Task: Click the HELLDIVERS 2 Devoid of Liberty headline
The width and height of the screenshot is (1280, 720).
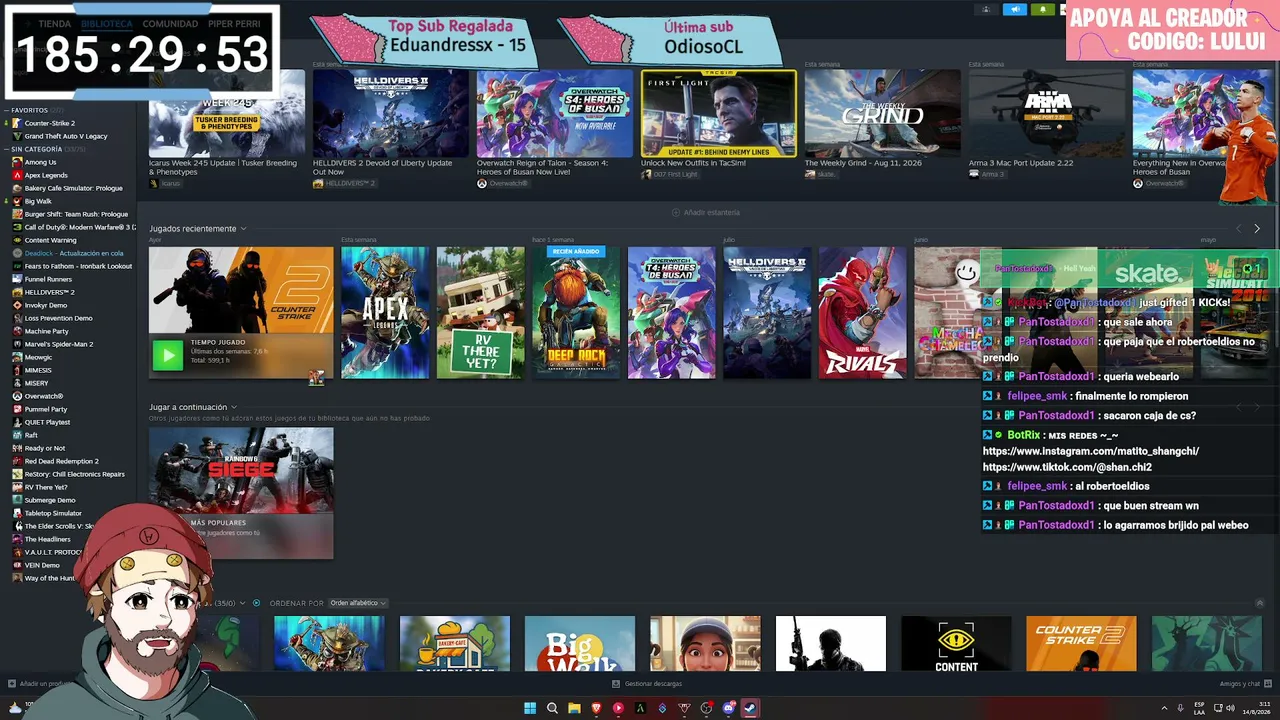Action: pos(382,167)
